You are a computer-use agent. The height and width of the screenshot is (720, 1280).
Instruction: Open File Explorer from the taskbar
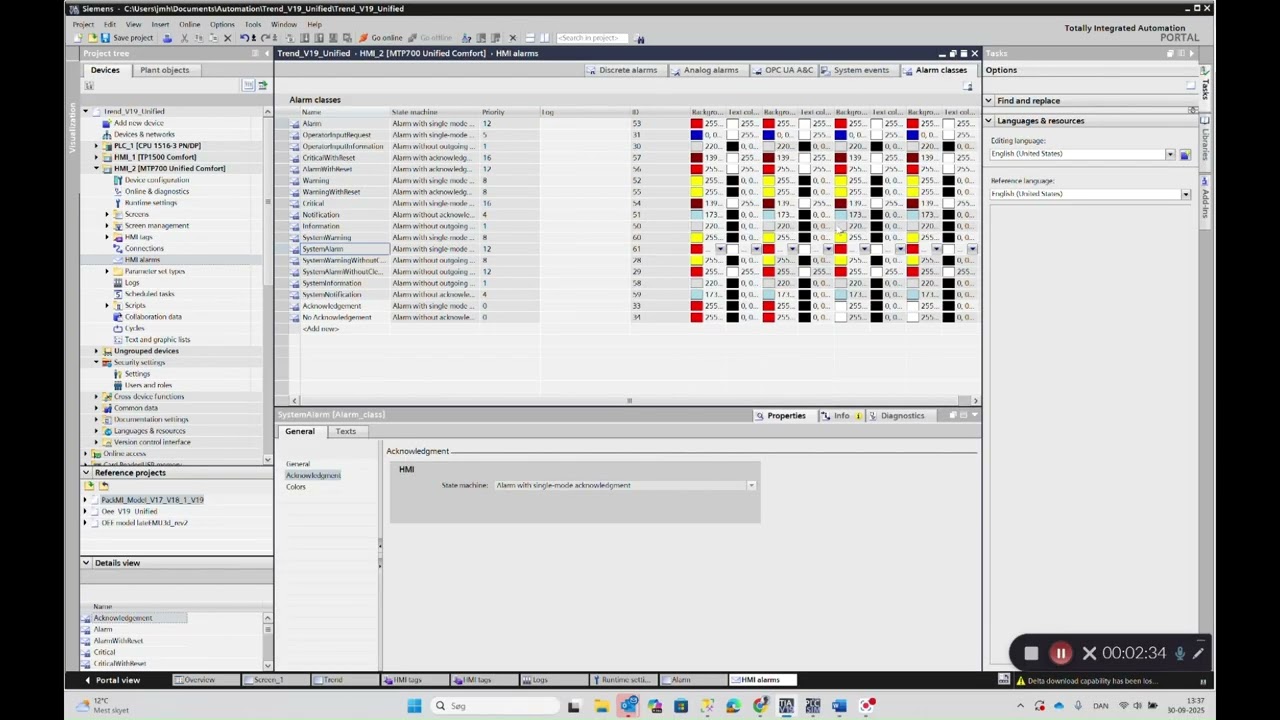pyautogui.click(x=602, y=706)
